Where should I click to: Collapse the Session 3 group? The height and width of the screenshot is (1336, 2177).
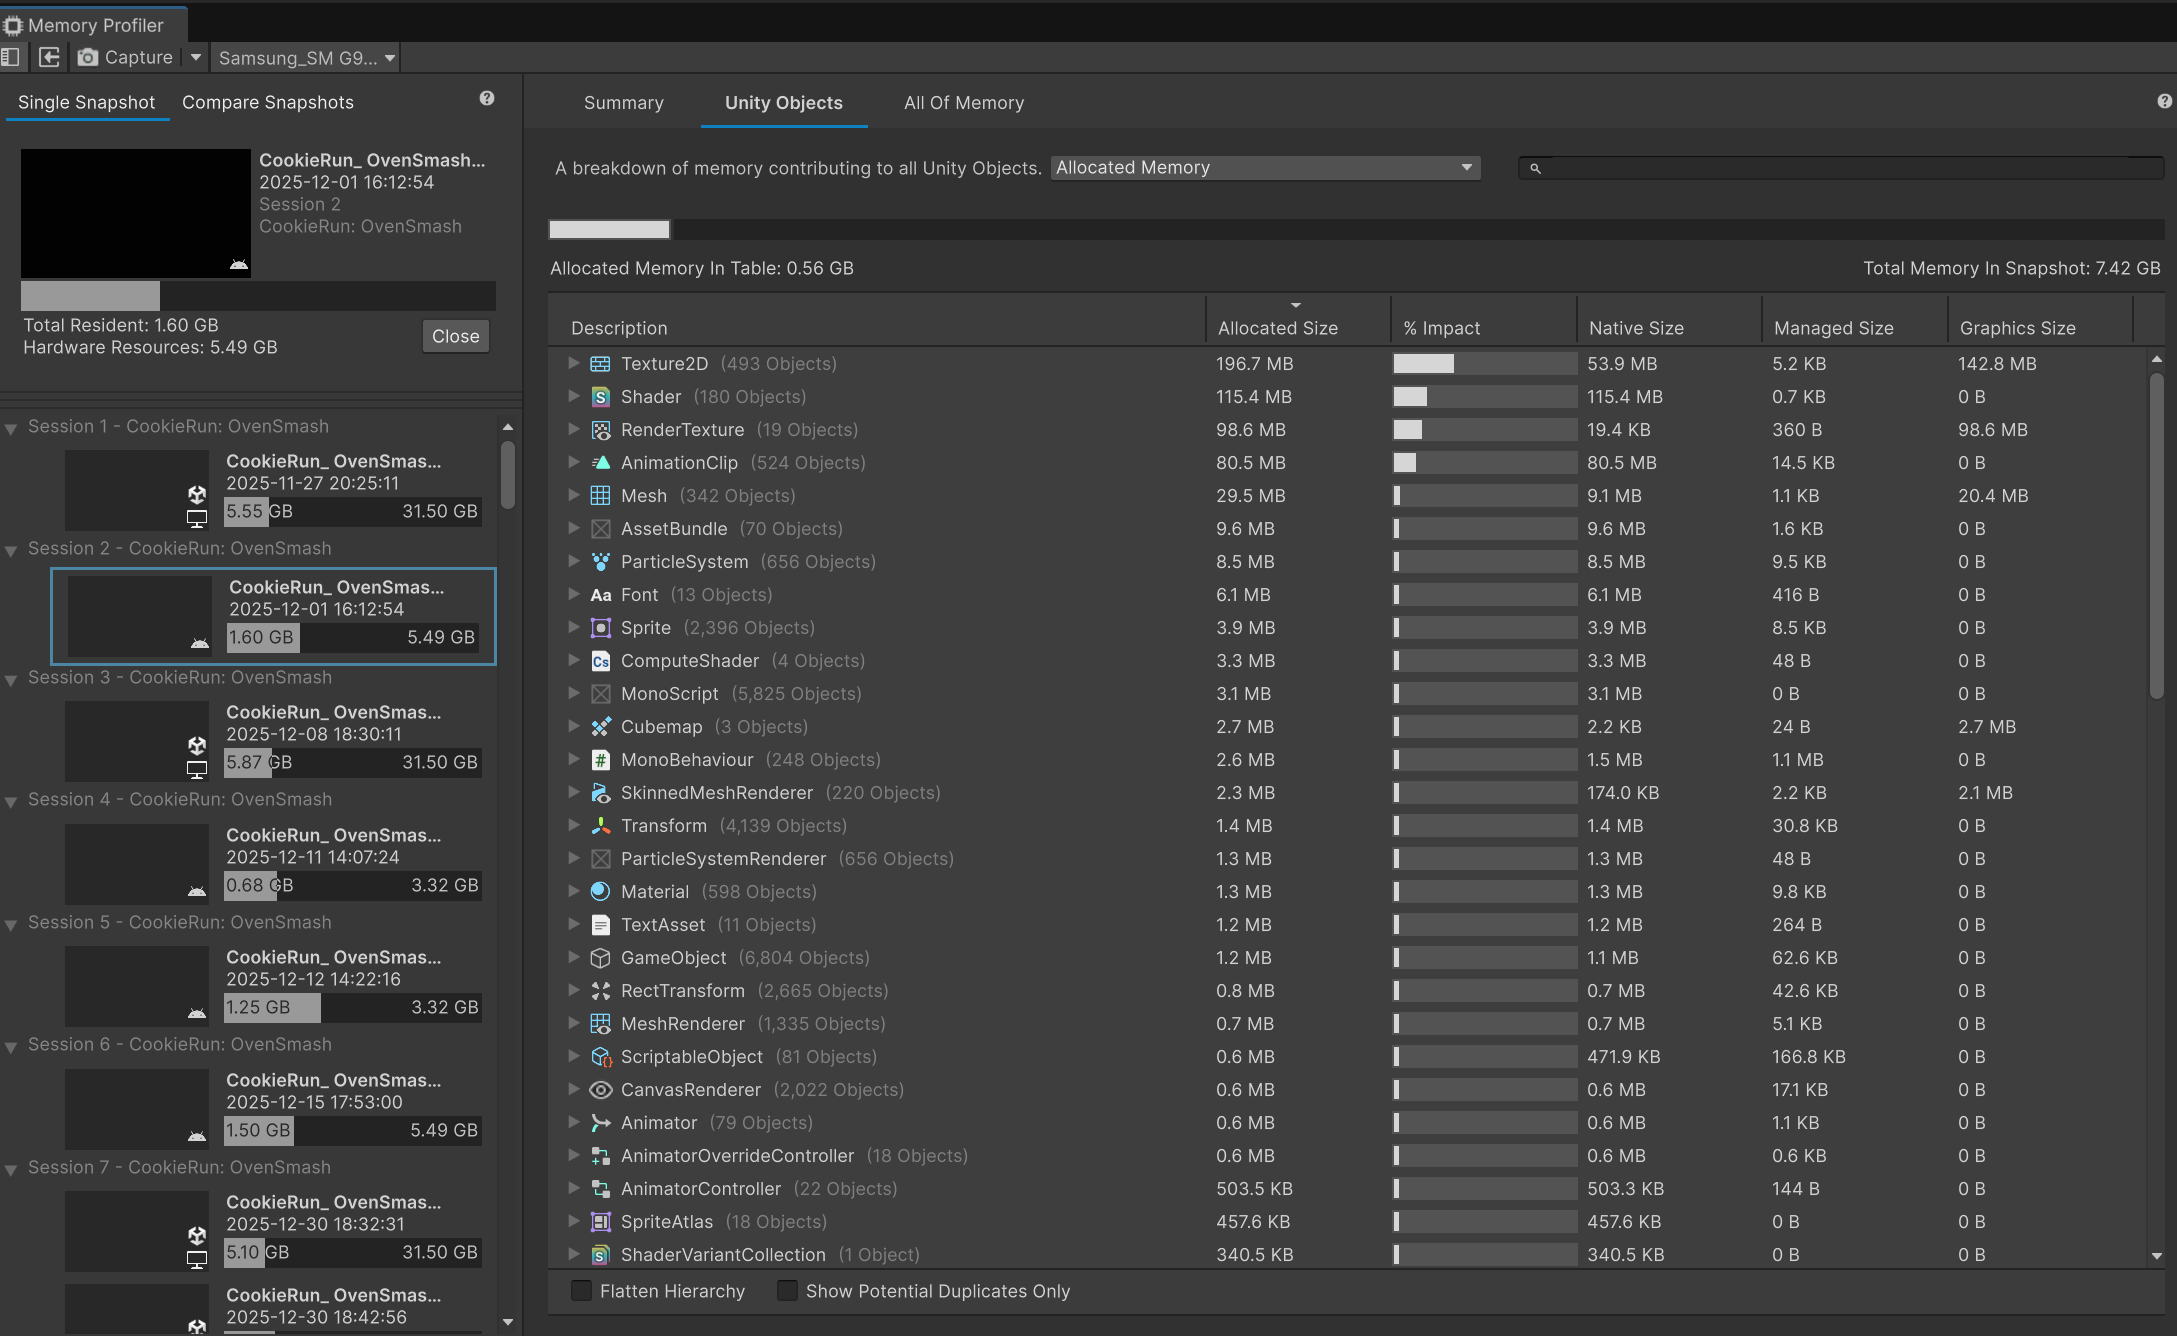point(11,680)
